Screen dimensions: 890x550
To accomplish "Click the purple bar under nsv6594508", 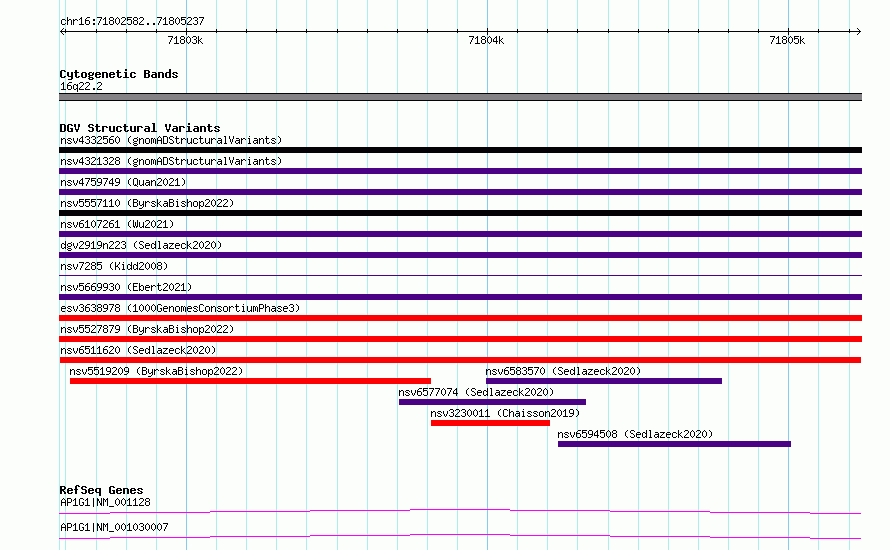I will pyautogui.click(x=674, y=444).
